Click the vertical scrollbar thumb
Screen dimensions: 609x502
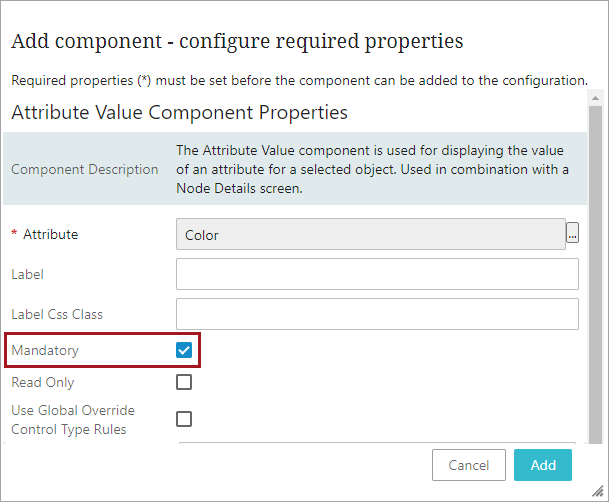click(595, 270)
